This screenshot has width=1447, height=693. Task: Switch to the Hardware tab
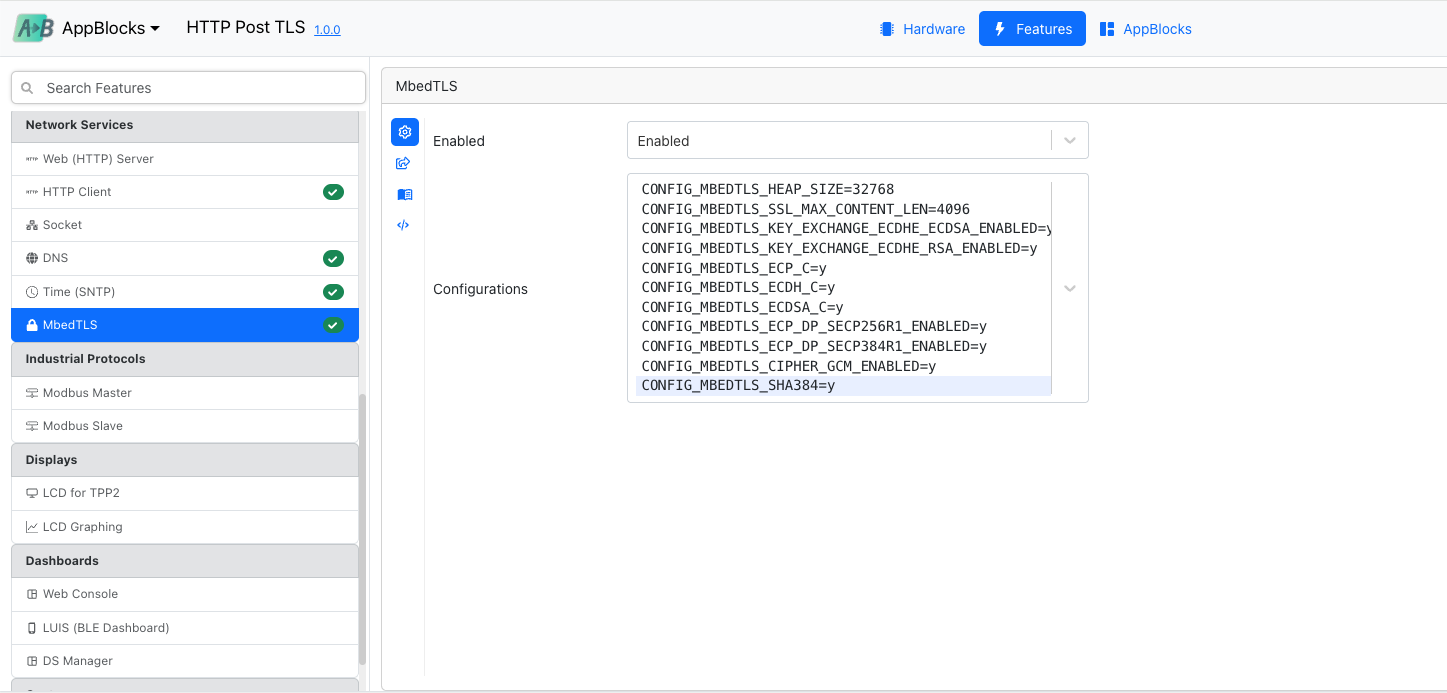pyautogui.click(x=922, y=29)
